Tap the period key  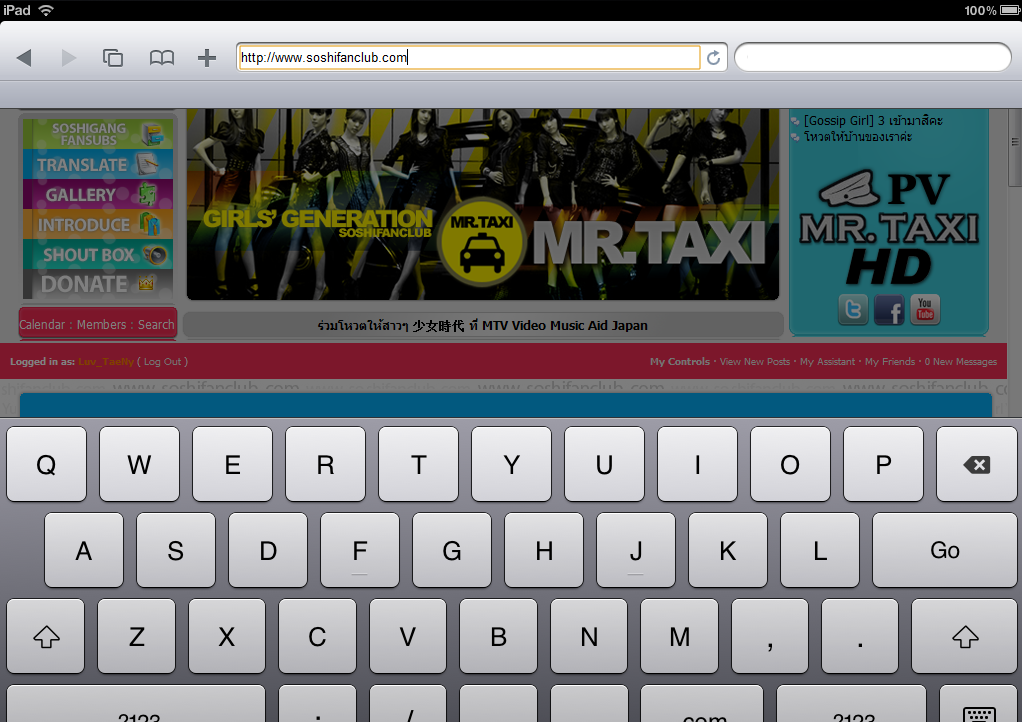[x=860, y=636]
